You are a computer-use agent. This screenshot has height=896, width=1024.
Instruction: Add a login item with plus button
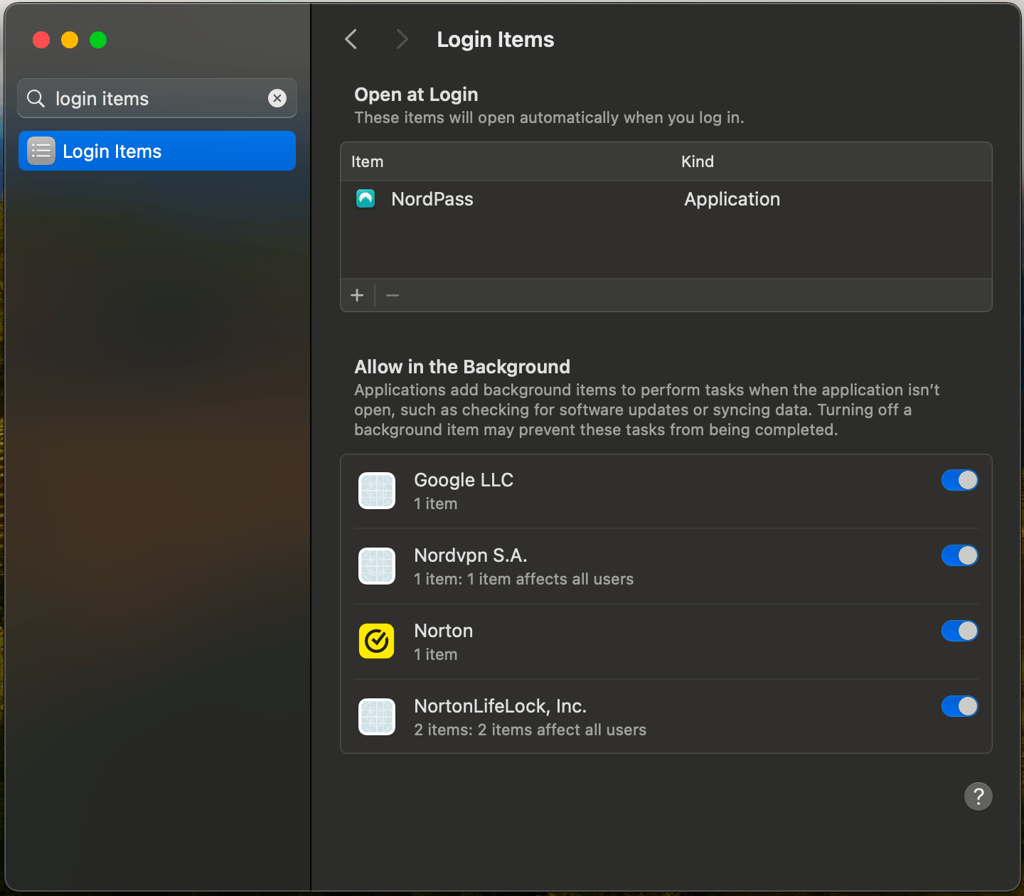[357, 295]
